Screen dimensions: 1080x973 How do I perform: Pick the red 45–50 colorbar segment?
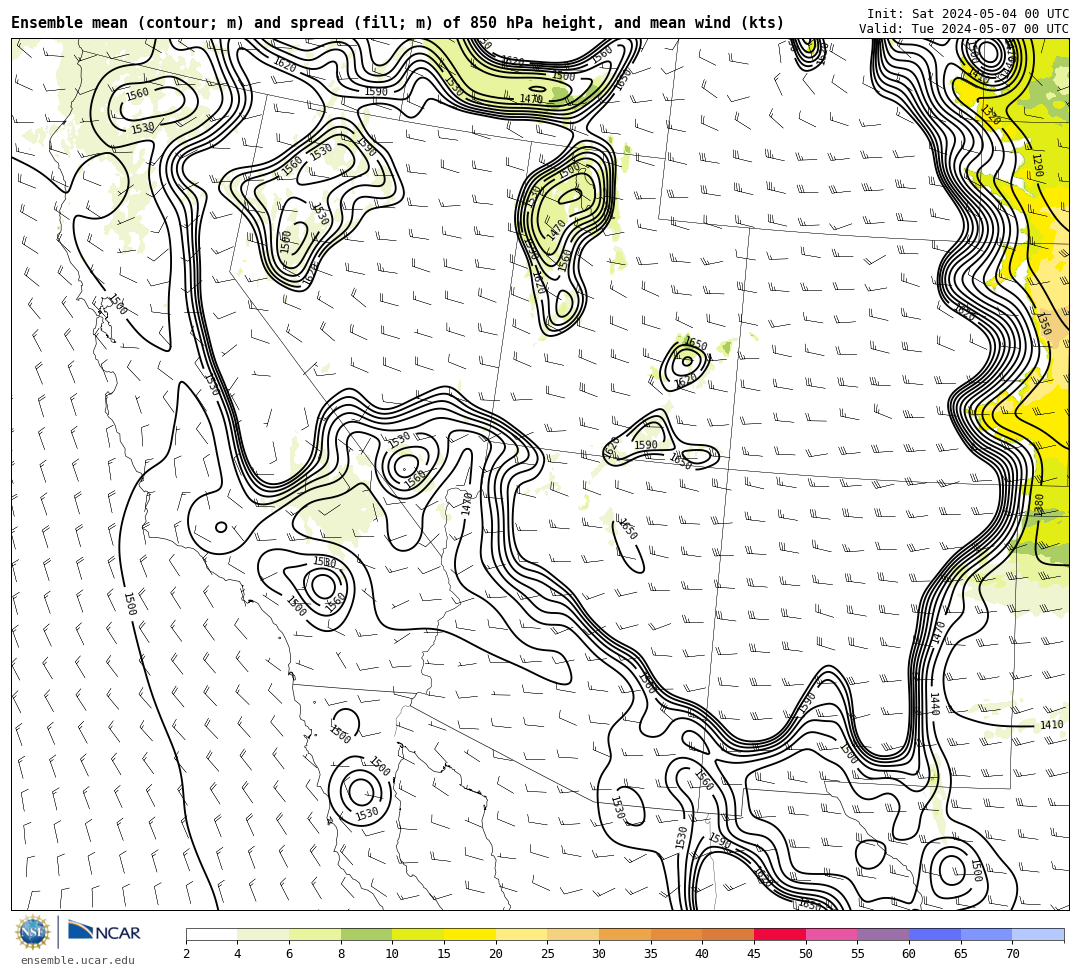780,934
